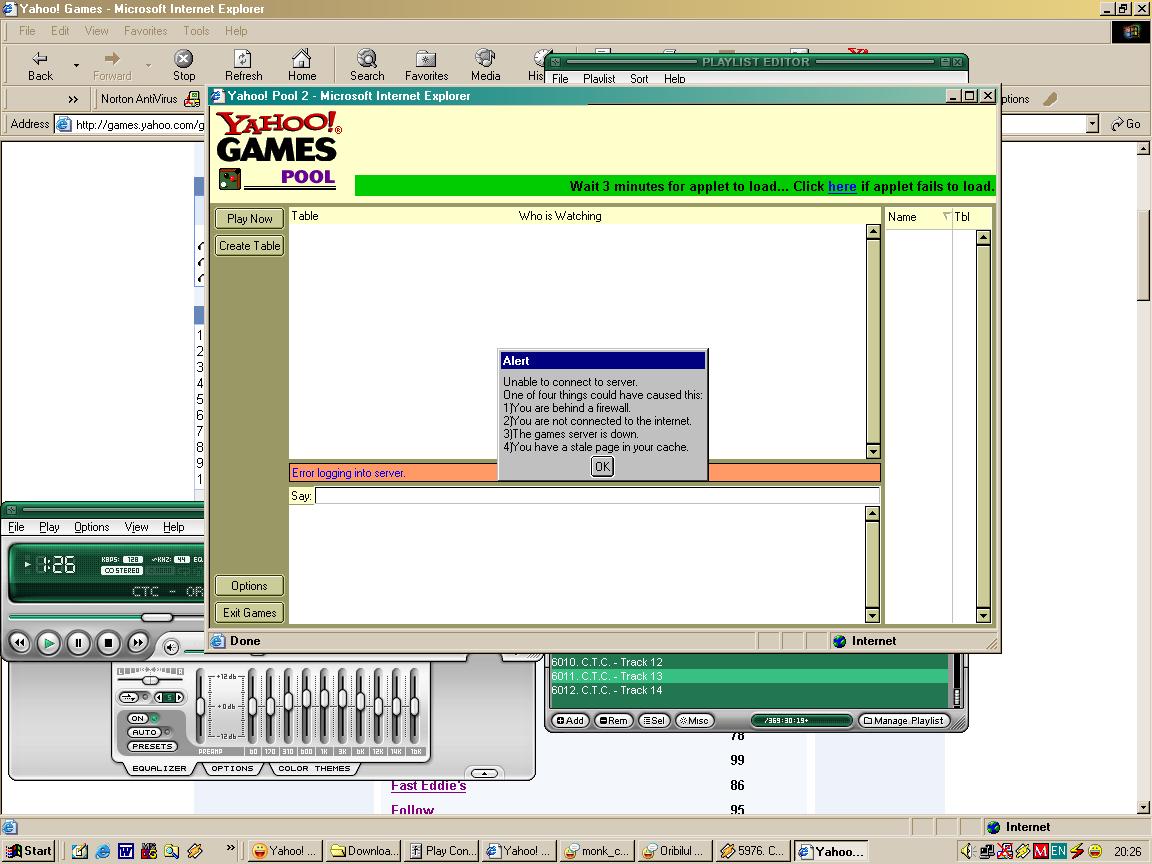The height and width of the screenshot is (864, 1152).
Task: Click Winamp previous track button
Action: tap(20, 643)
